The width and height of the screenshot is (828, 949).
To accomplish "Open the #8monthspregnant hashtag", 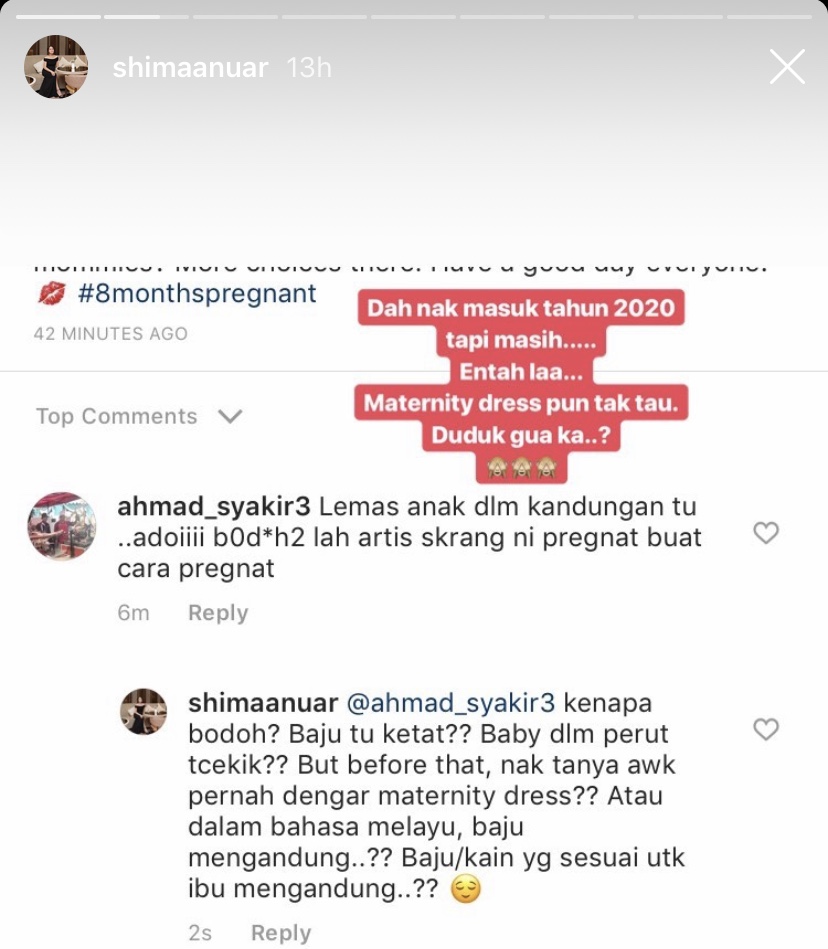I will click(197, 294).
